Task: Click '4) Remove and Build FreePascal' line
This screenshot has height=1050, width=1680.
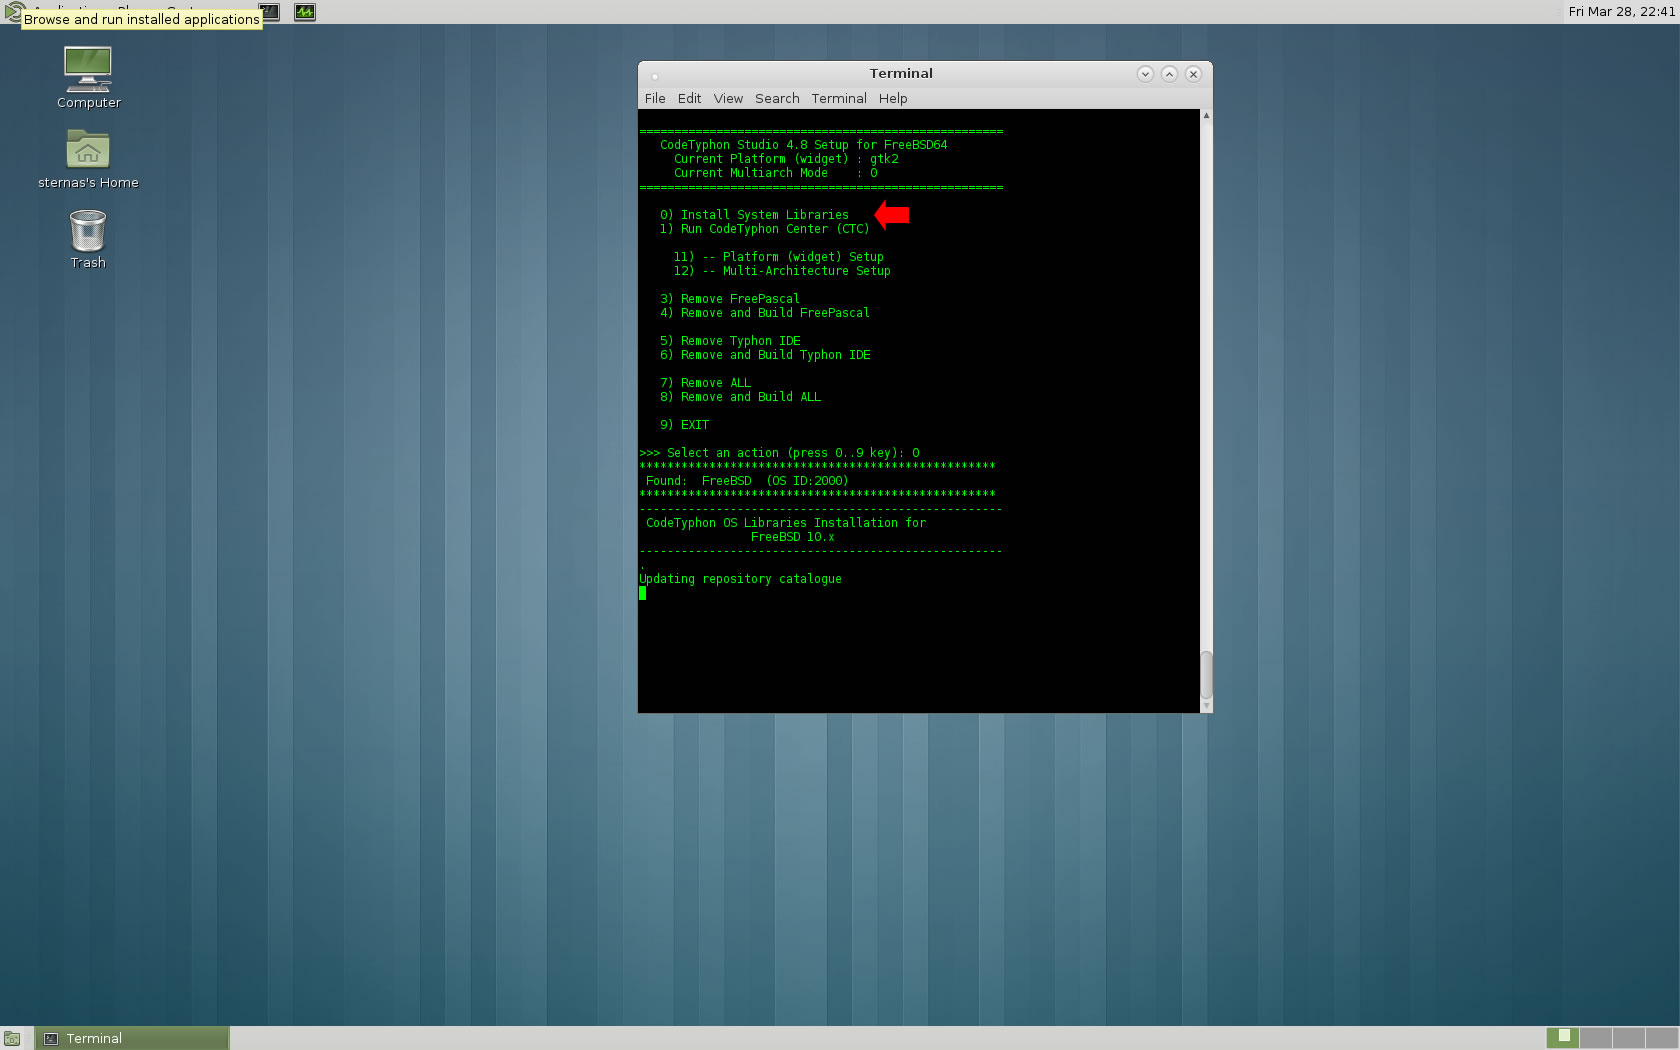Action: point(765,313)
